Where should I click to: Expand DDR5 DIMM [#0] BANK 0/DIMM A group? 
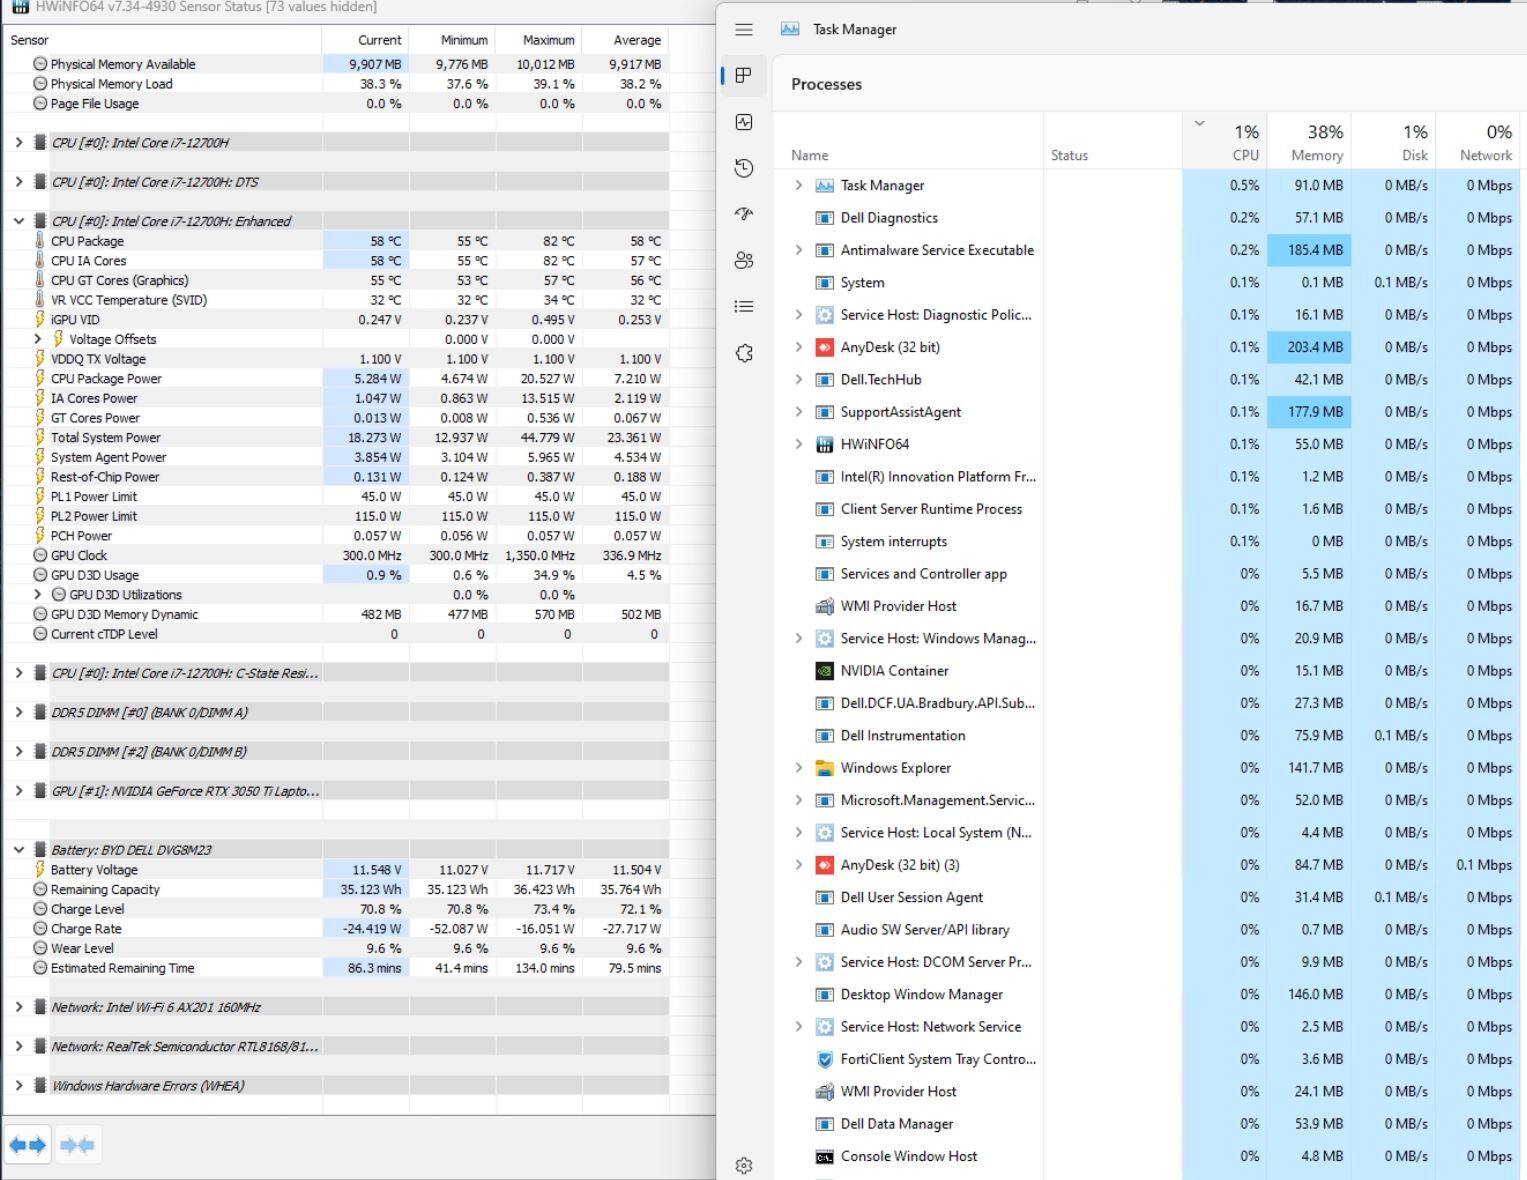18,712
